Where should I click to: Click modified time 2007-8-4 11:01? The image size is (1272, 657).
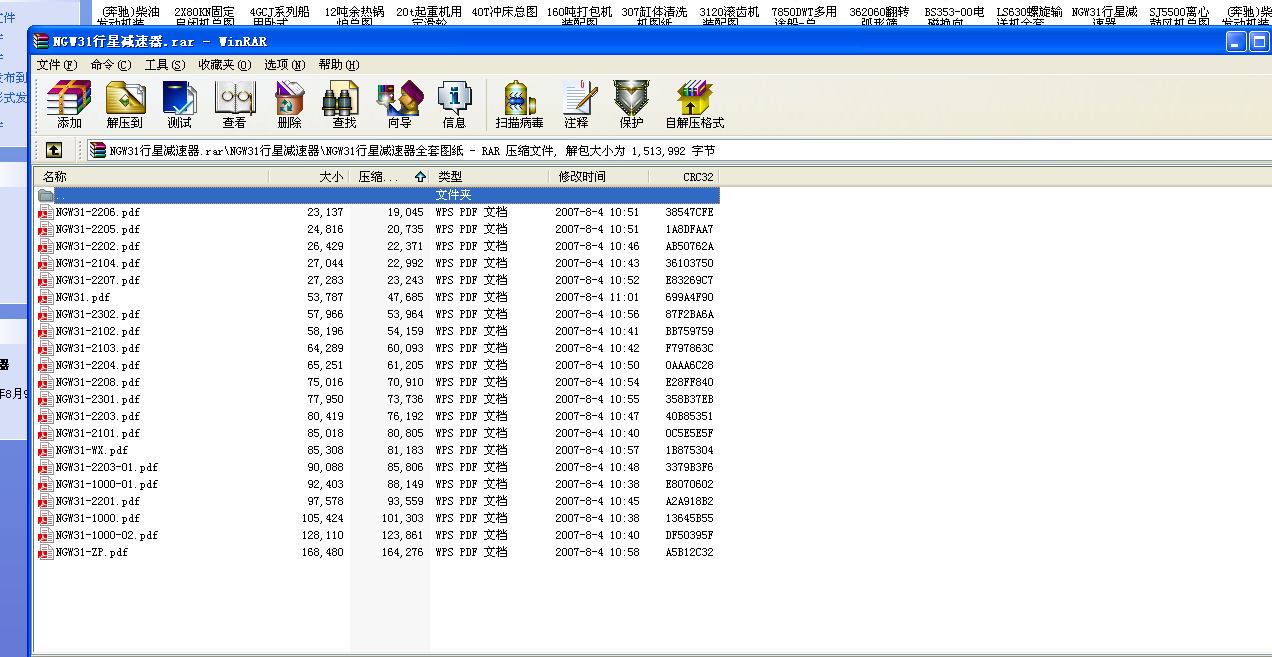597,297
